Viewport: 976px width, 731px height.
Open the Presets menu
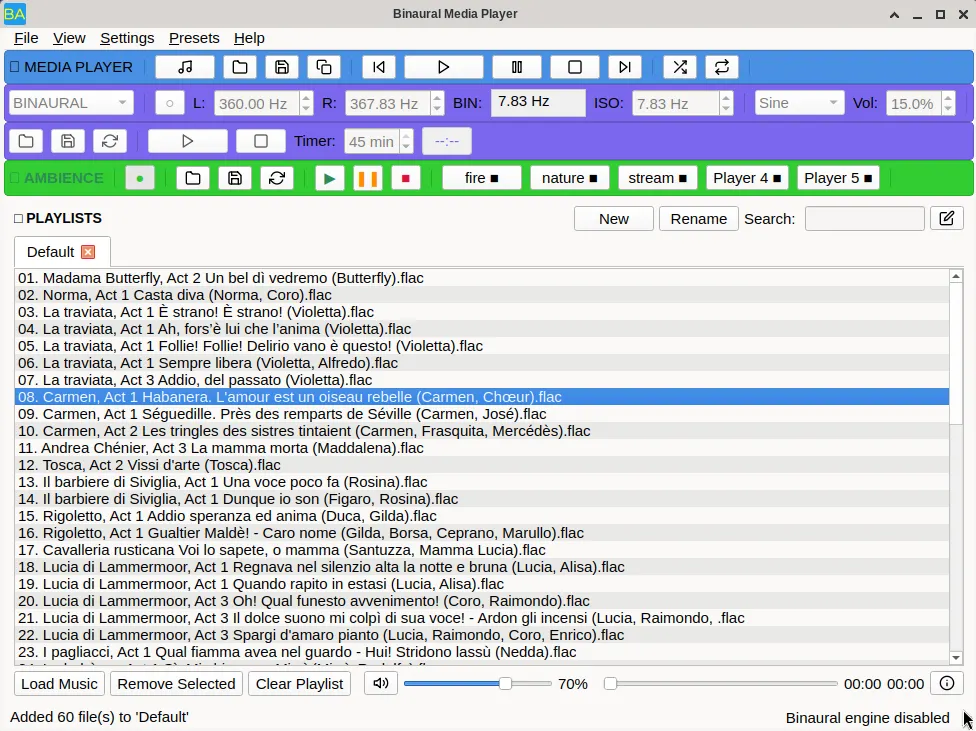(194, 38)
